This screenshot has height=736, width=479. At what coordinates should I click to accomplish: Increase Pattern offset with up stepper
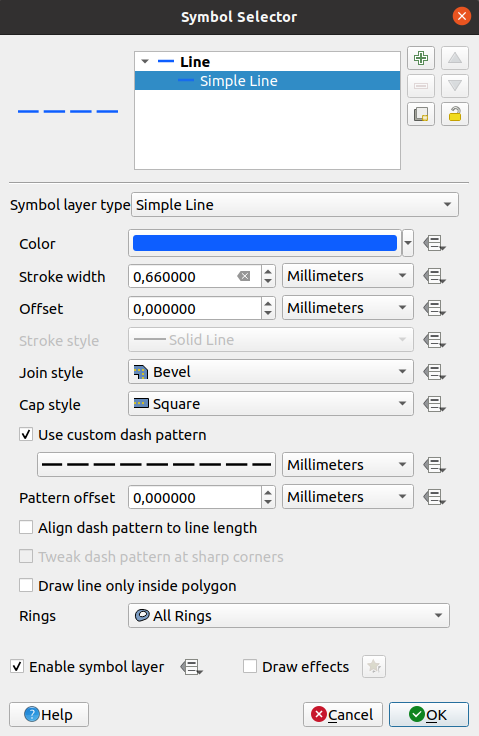(268, 492)
